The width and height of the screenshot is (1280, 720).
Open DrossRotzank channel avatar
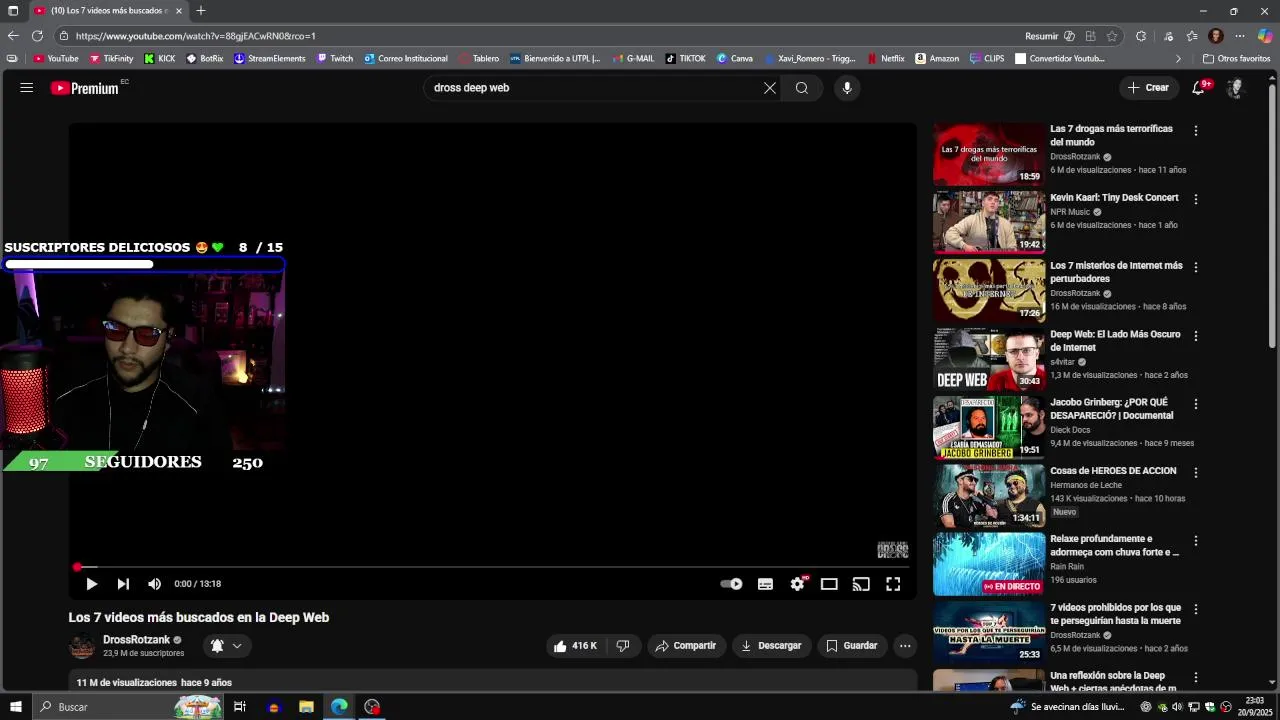pyautogui.click(x=82, y=646)
